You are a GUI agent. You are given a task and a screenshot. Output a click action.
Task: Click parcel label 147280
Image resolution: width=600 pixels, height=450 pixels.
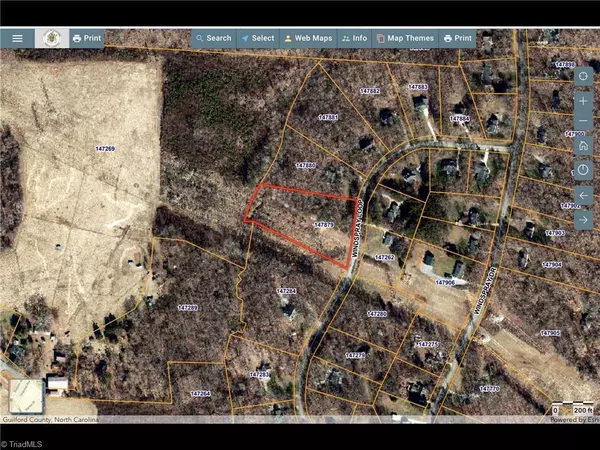pos(377,314)
